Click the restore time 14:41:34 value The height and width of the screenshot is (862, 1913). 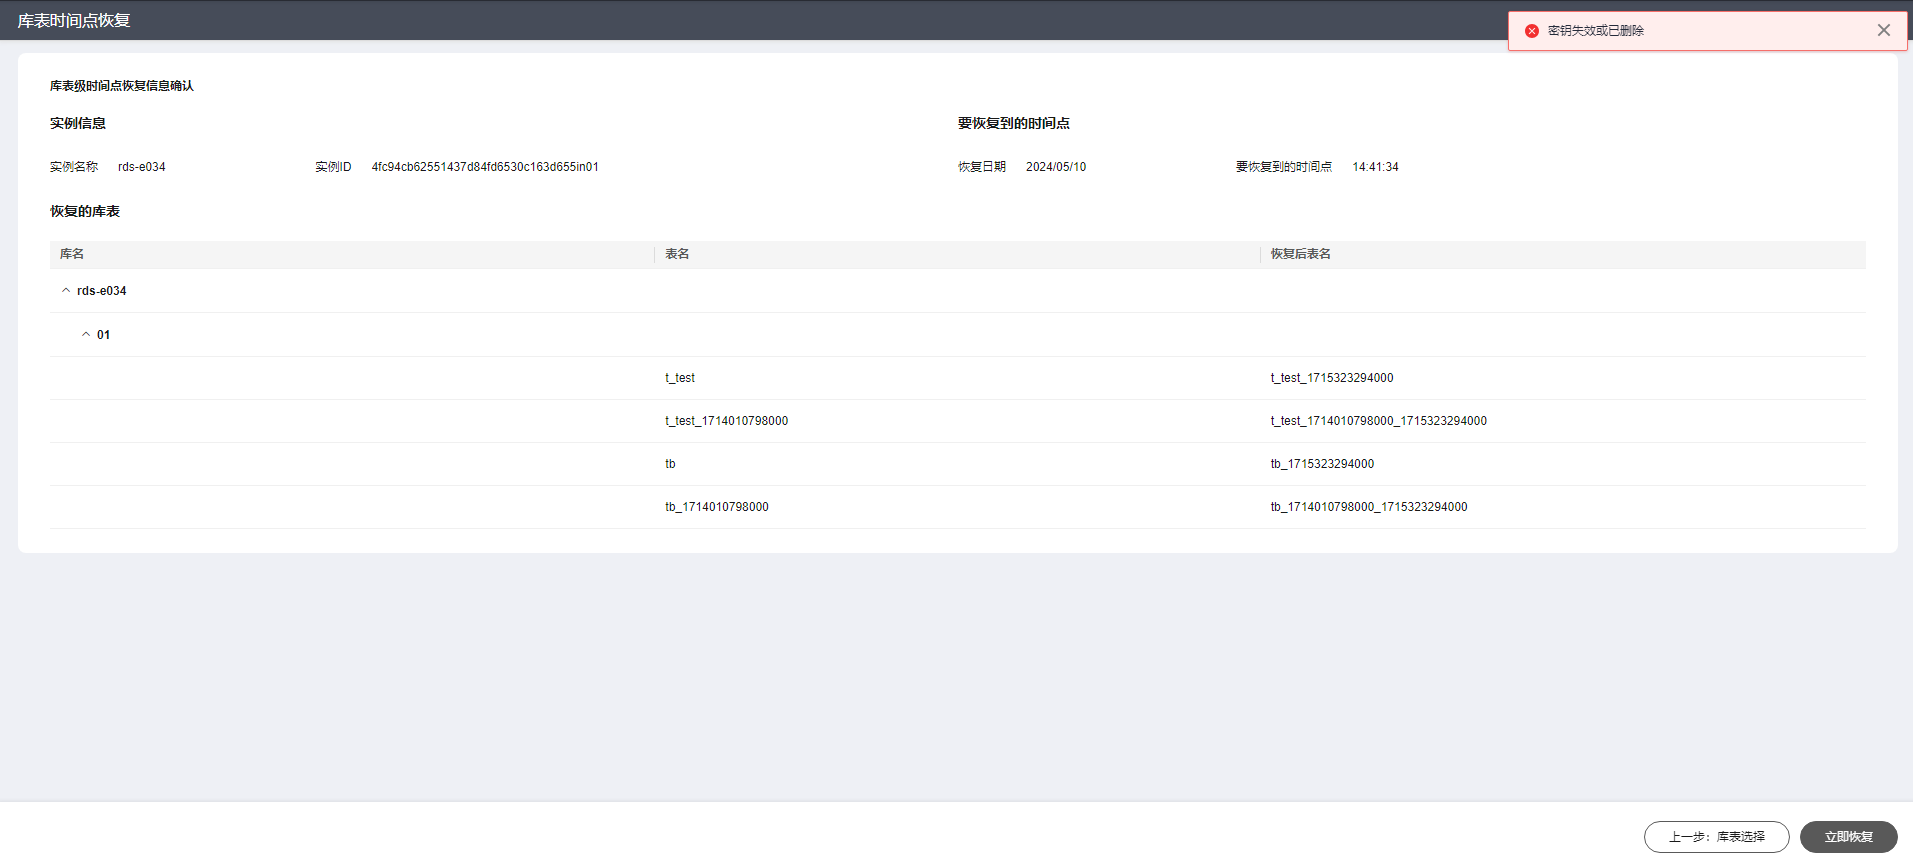point(1375,167)
